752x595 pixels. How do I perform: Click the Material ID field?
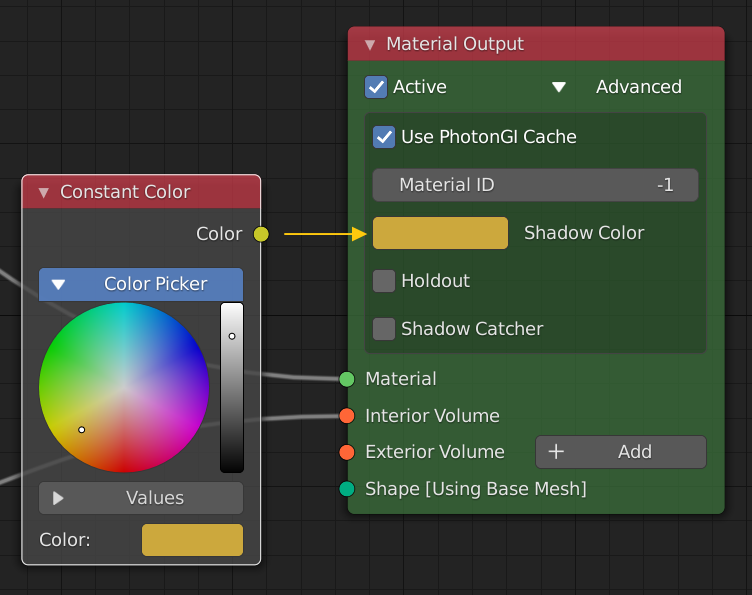pyautogui.click(x=535, y=185)
